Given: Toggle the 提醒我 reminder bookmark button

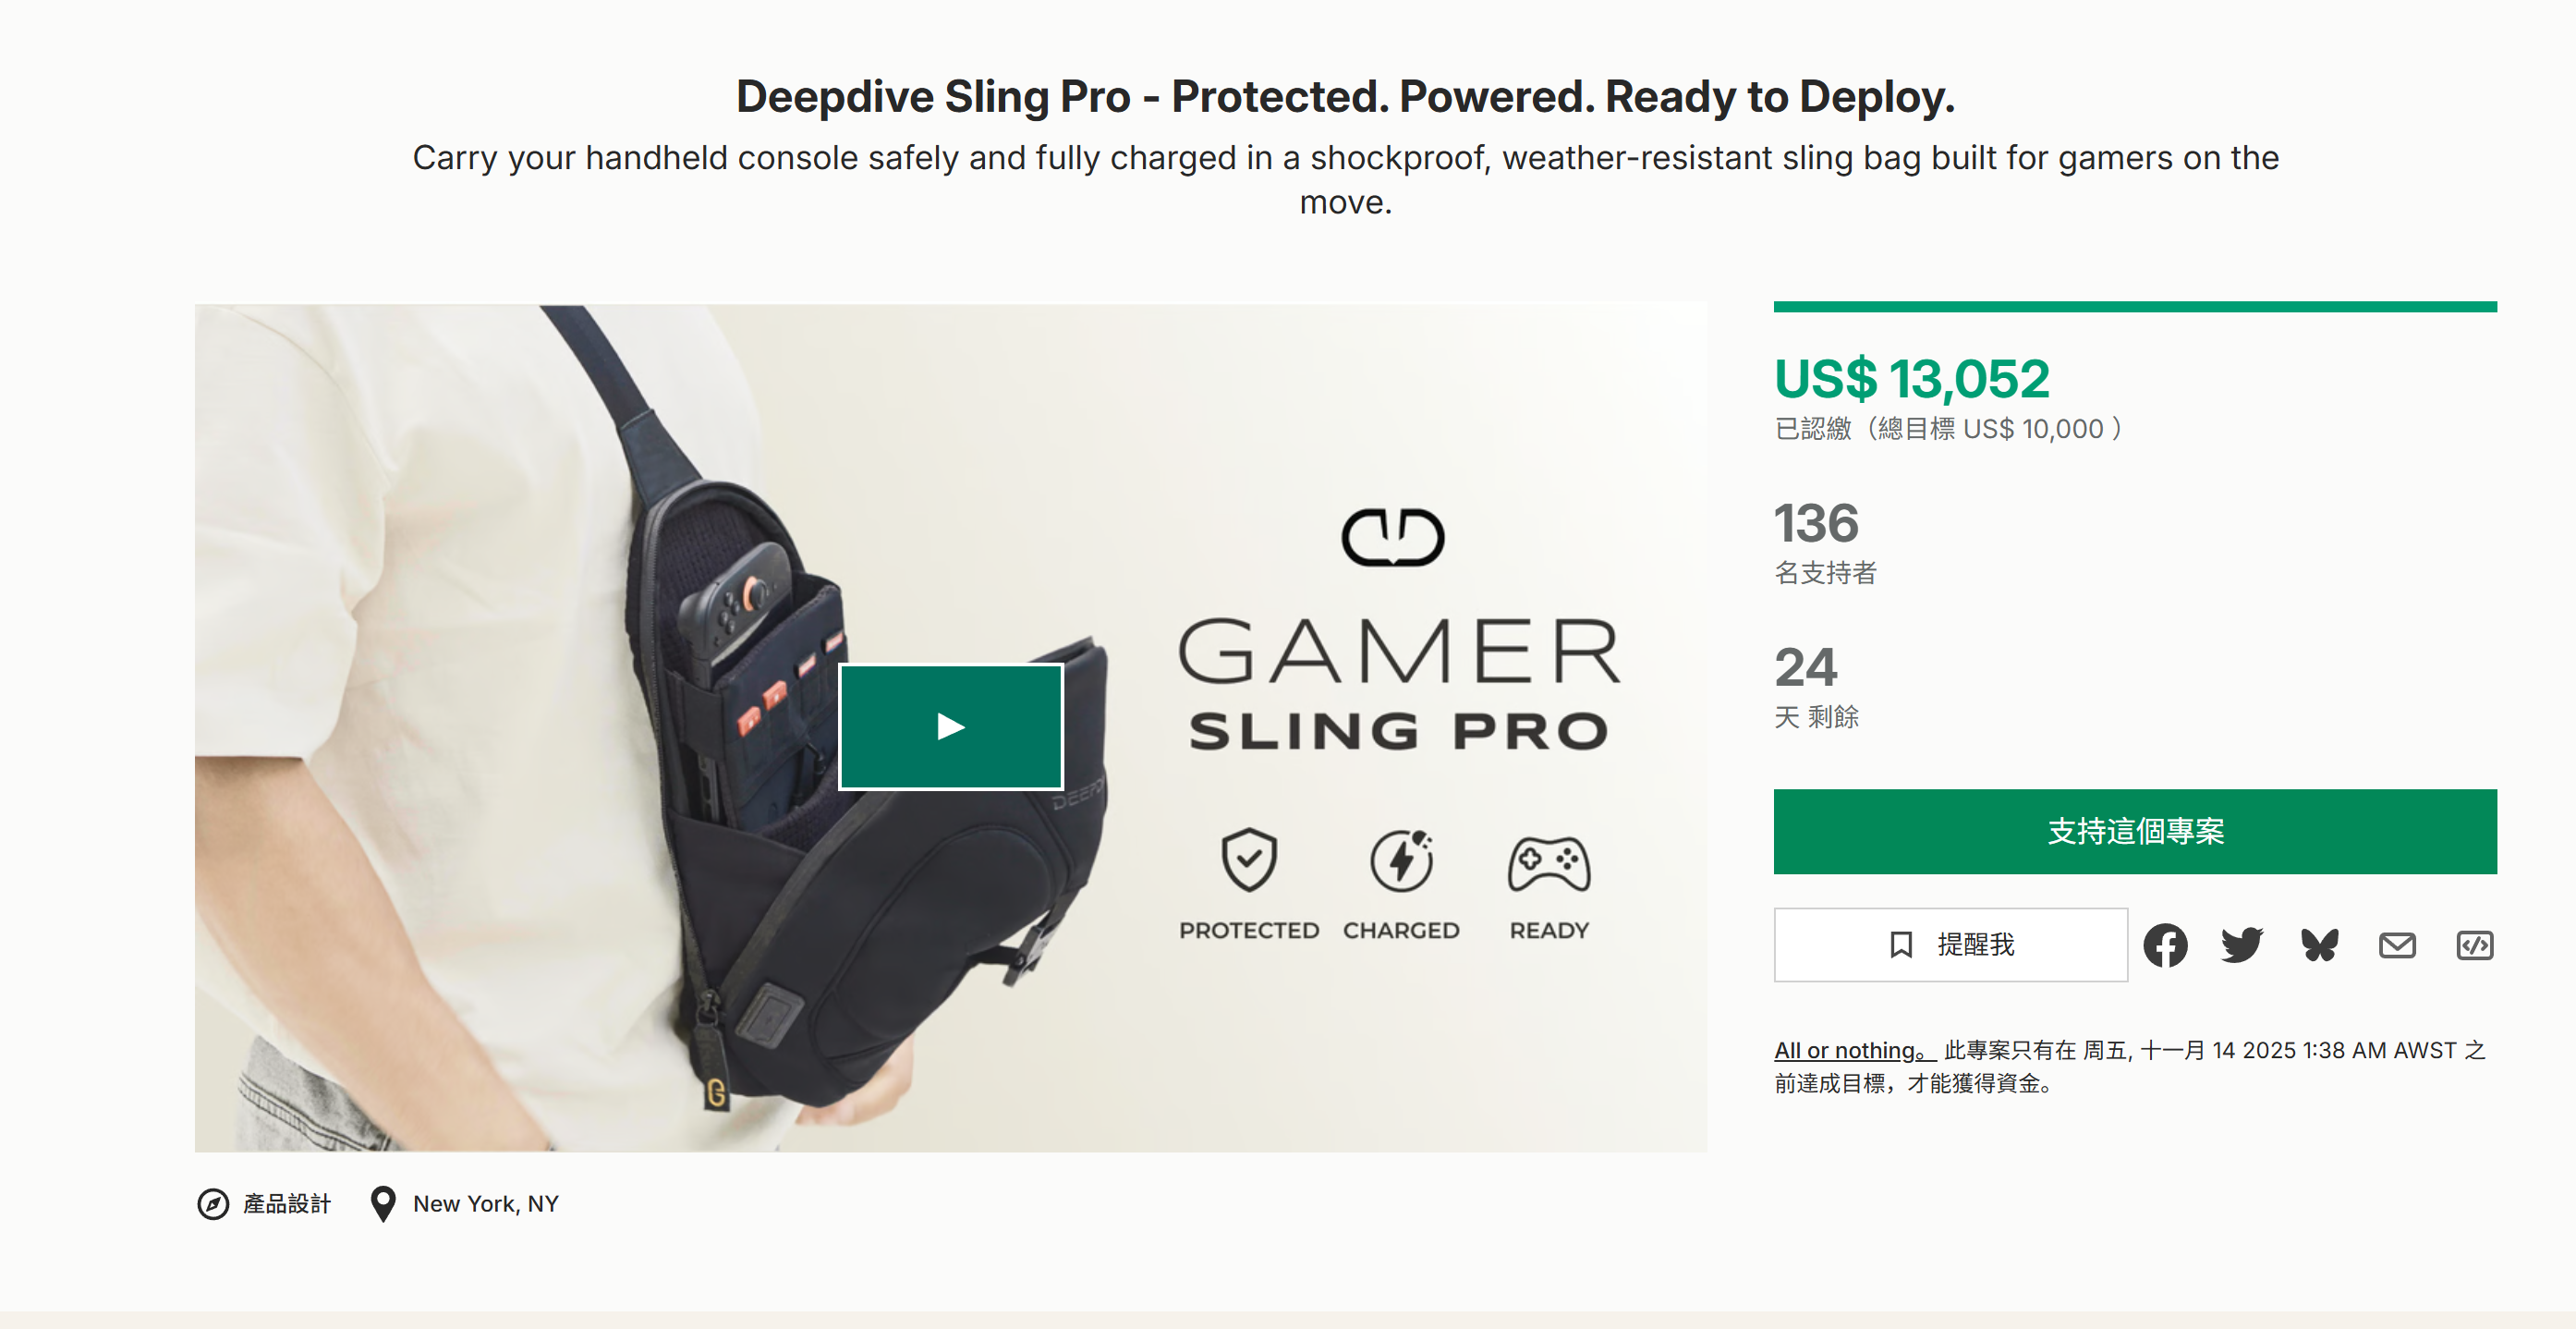Looking at the screenshot, I should [x=1950, y=945].
